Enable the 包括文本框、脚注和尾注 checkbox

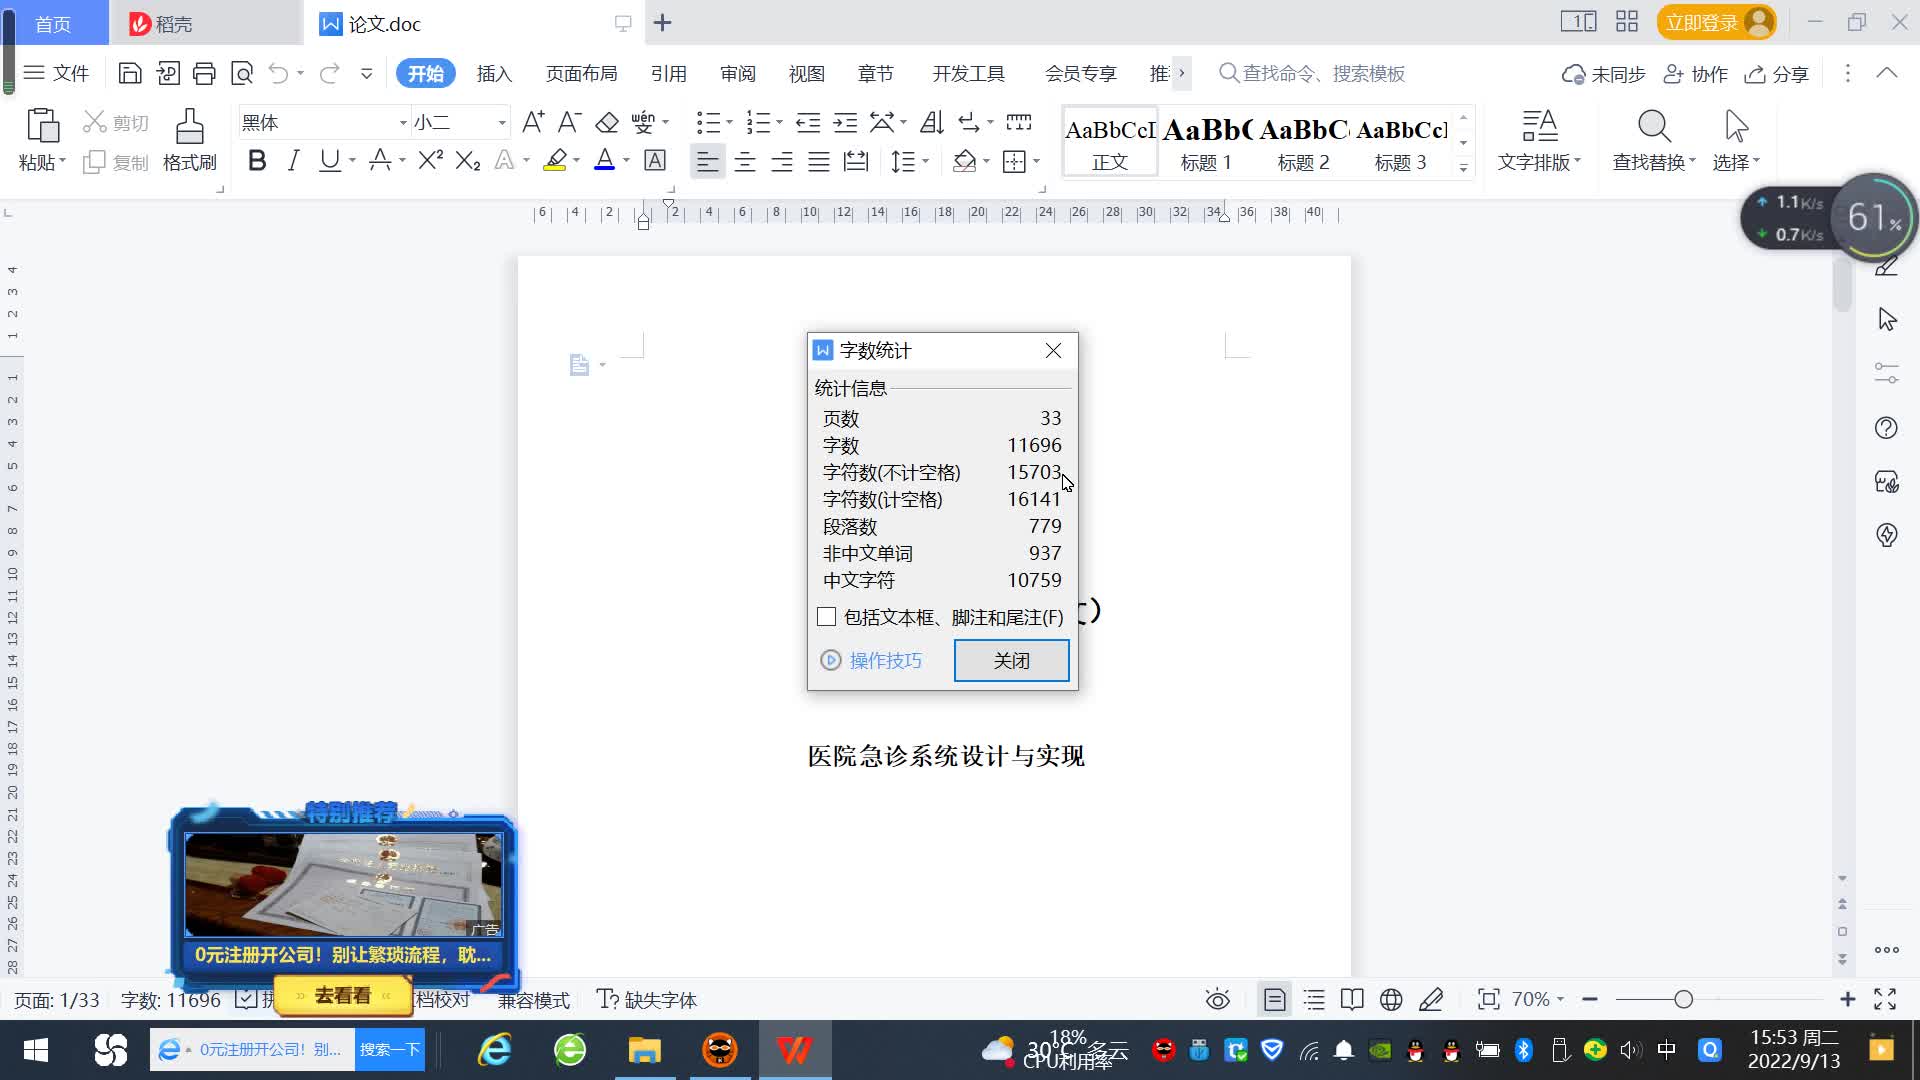click(x=826, y=617)
